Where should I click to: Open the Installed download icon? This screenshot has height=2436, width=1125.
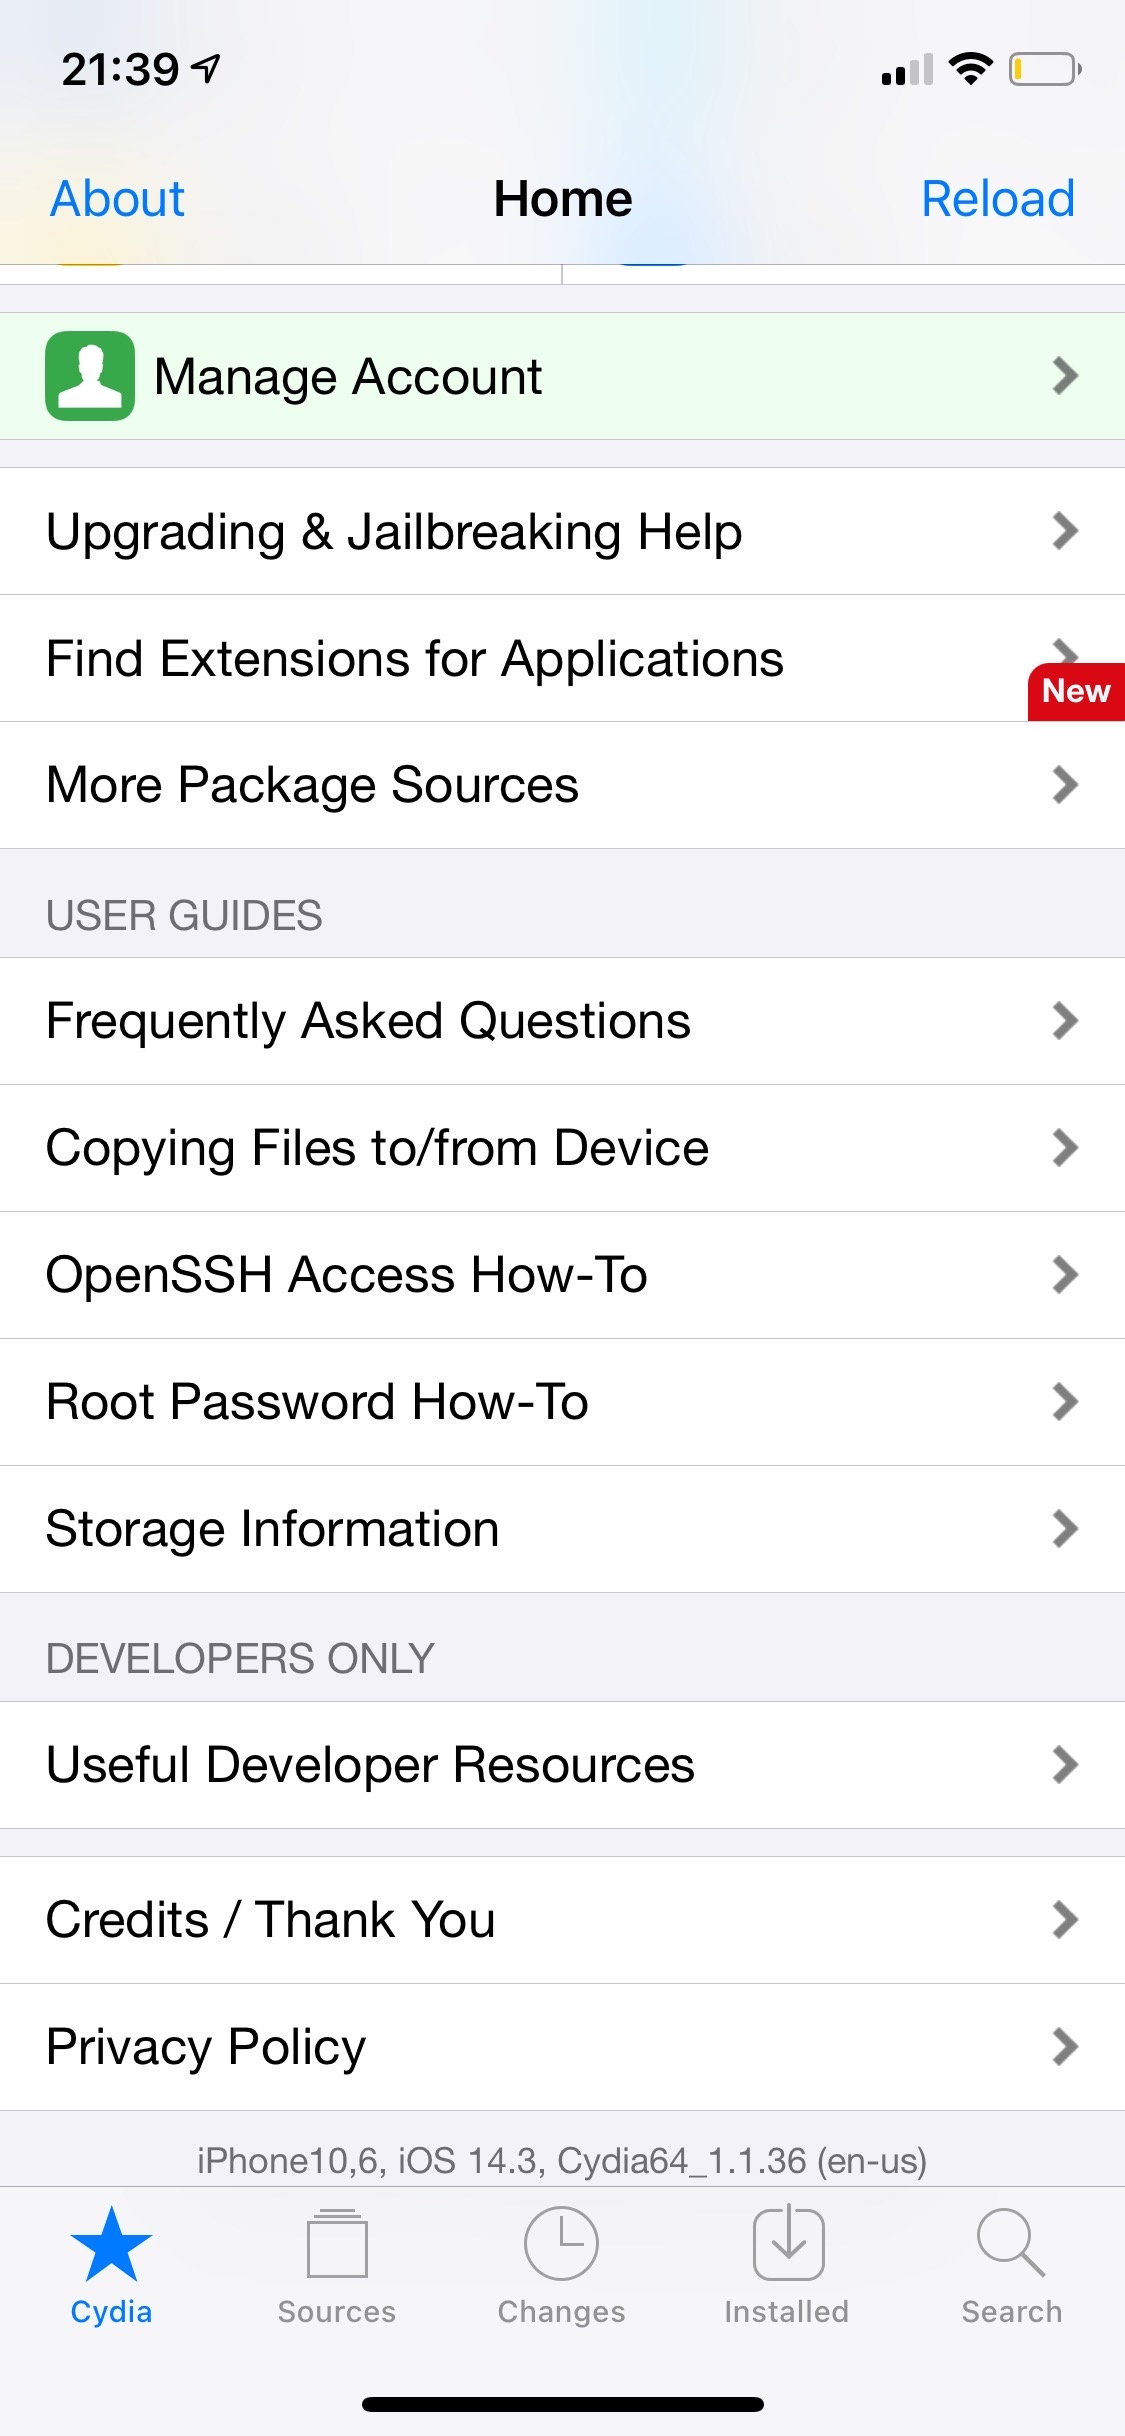coord(788,2243)
